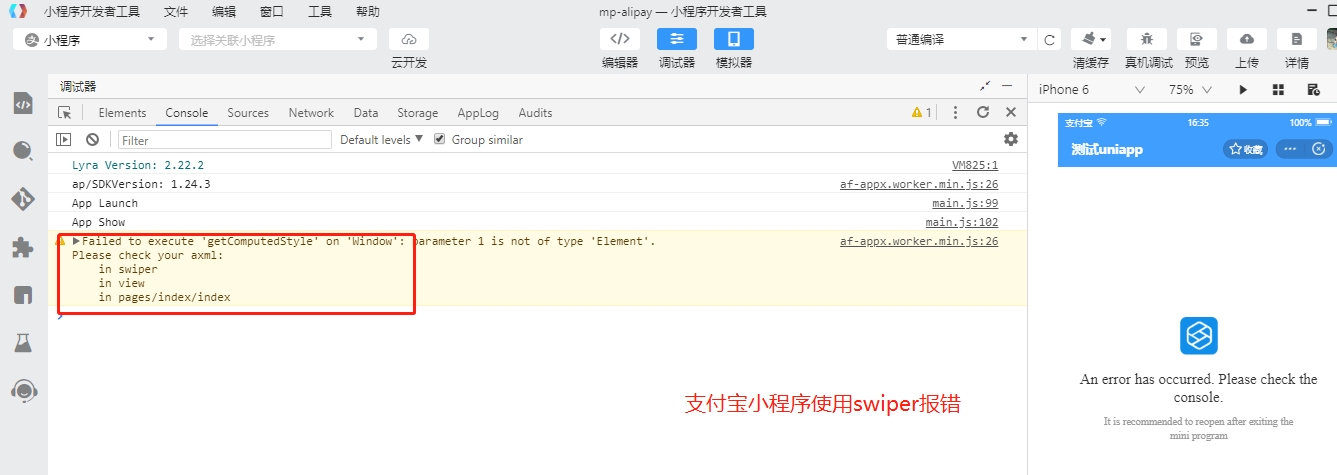Click the upload (上传) cloud icon
Screen dimensions: 1337x475
pyautogui.click(x=1247, y=39)
